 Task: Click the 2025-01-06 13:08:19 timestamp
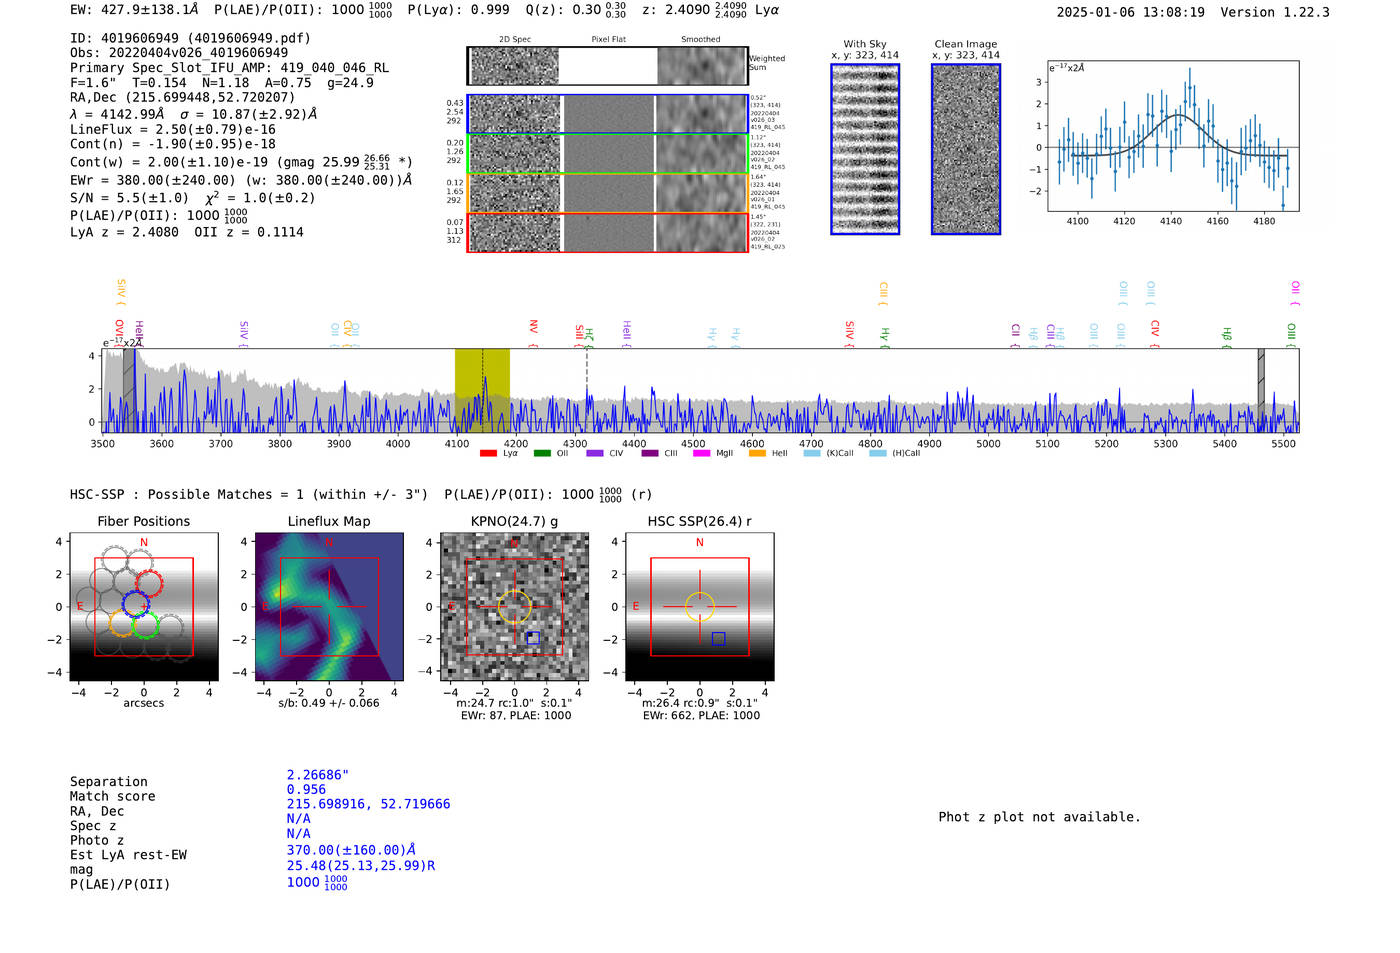pyautogui.click(x=1131, y=12)
